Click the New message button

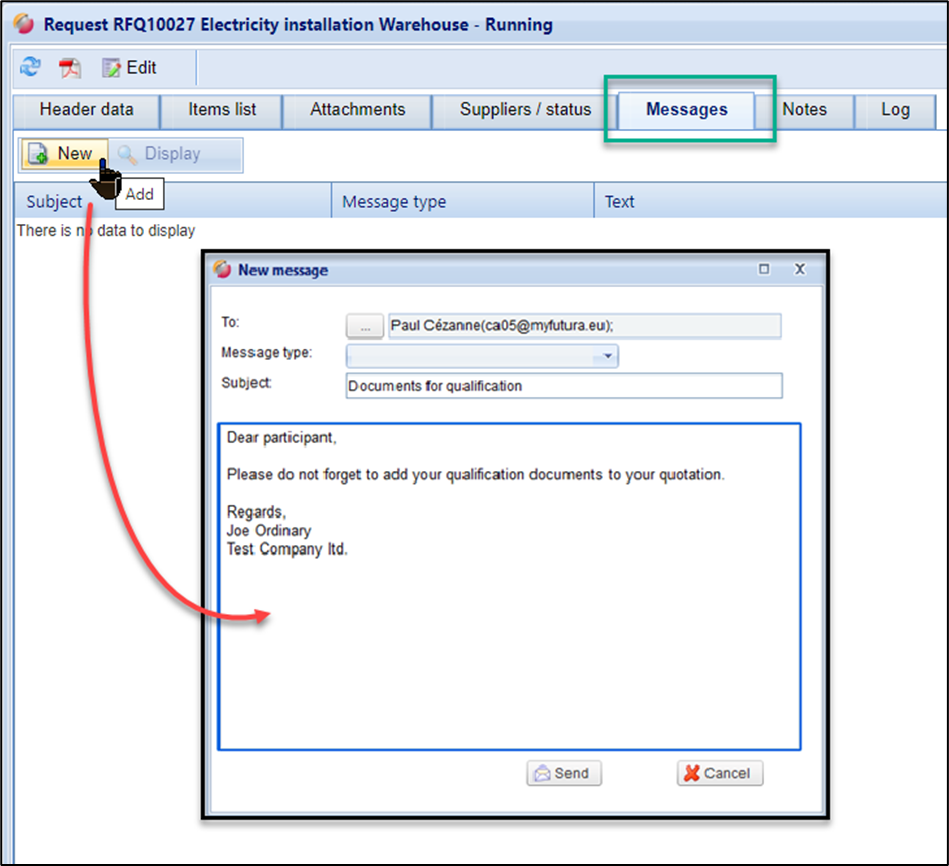tap(62, 154)
